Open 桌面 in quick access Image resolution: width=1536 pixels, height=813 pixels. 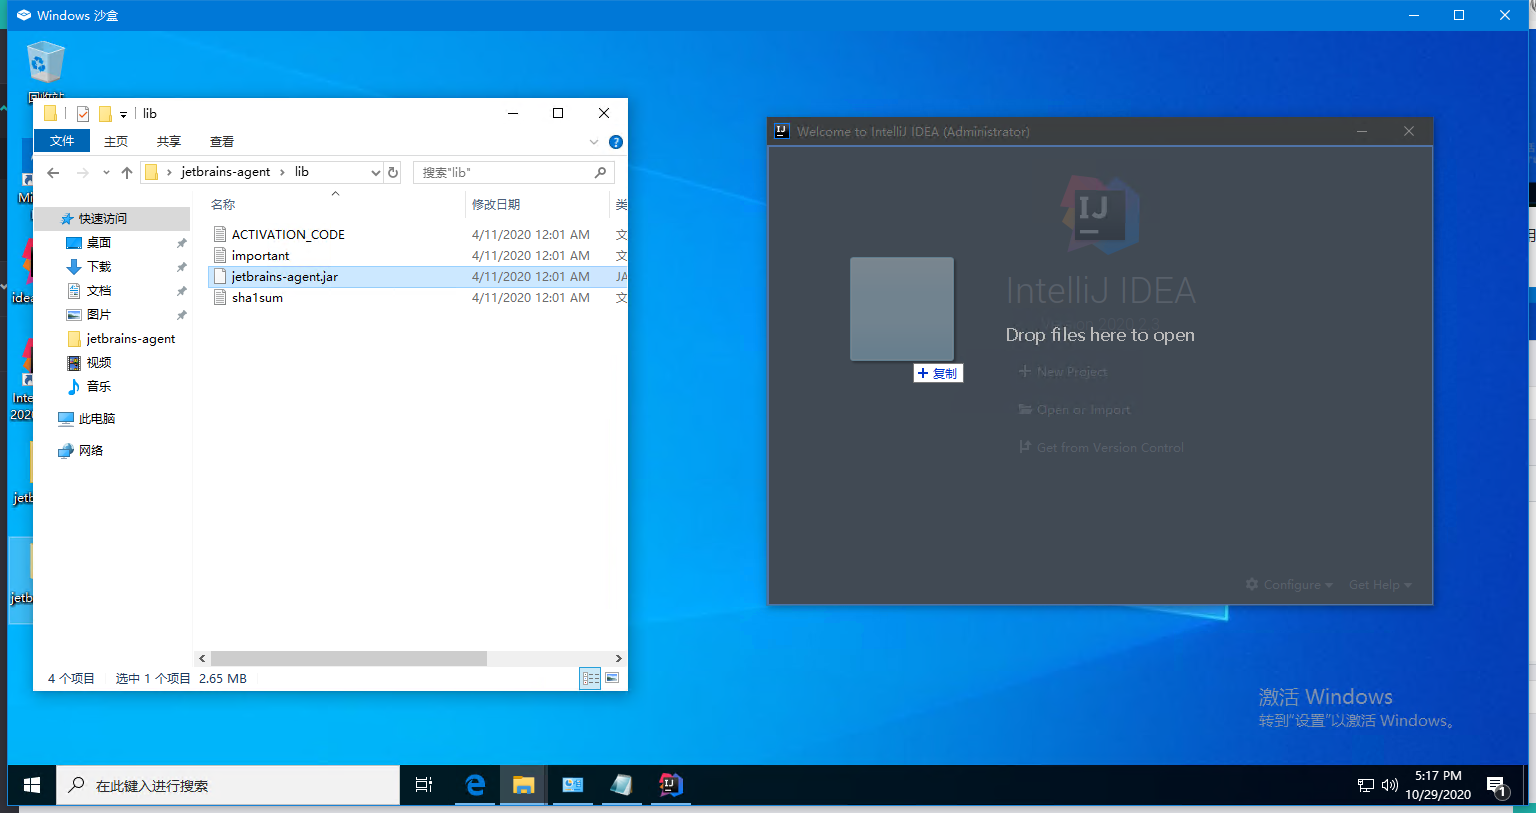point(98,242)
